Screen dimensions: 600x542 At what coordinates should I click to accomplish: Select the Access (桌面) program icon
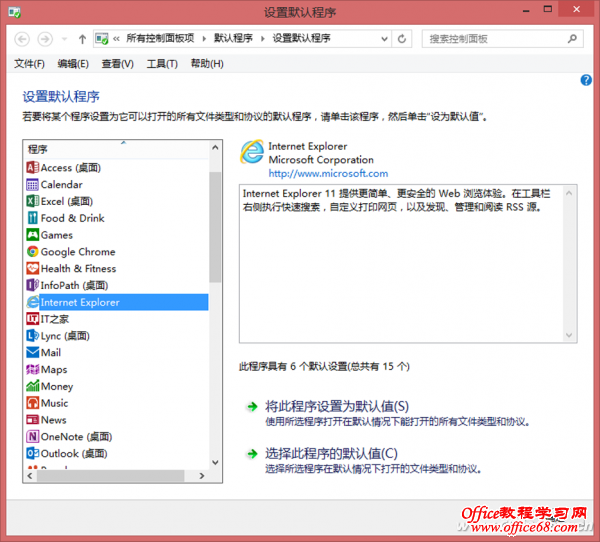(x=33, y=168)
